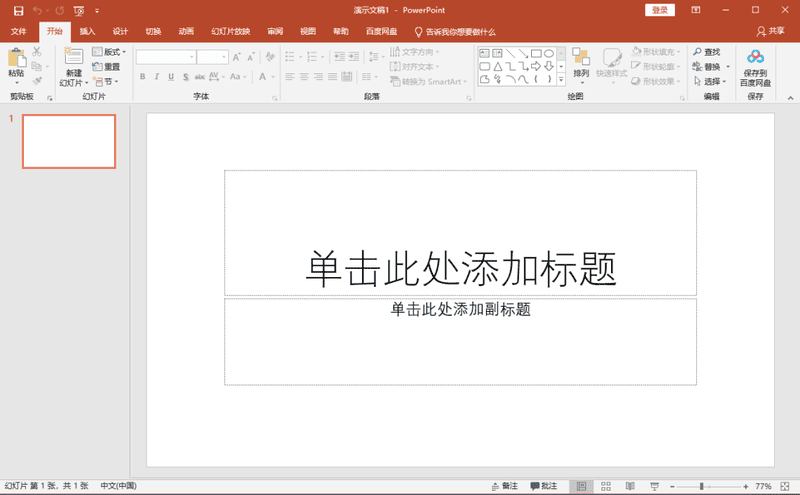Viewport: 800px width, 495px height.
Task: Click 形状效果 shape effects
Action: point(656,81)
